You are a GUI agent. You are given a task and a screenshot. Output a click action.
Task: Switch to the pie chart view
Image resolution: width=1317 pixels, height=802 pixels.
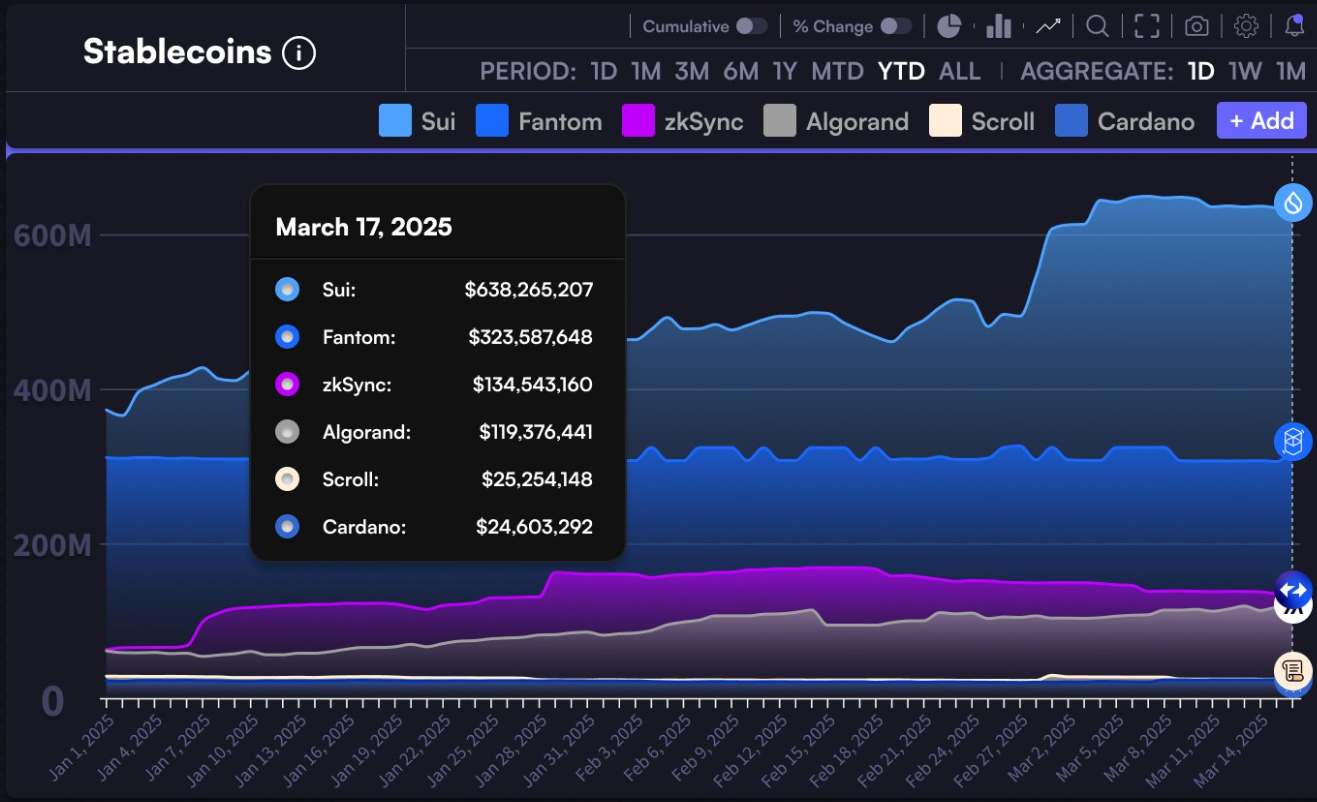tap(949, 26)
